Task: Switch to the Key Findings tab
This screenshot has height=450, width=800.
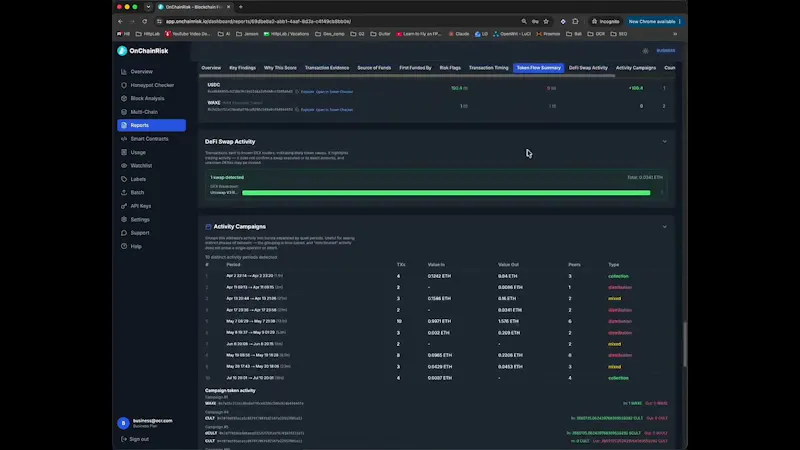Action: pyautogui.click(x=242, y=68)
